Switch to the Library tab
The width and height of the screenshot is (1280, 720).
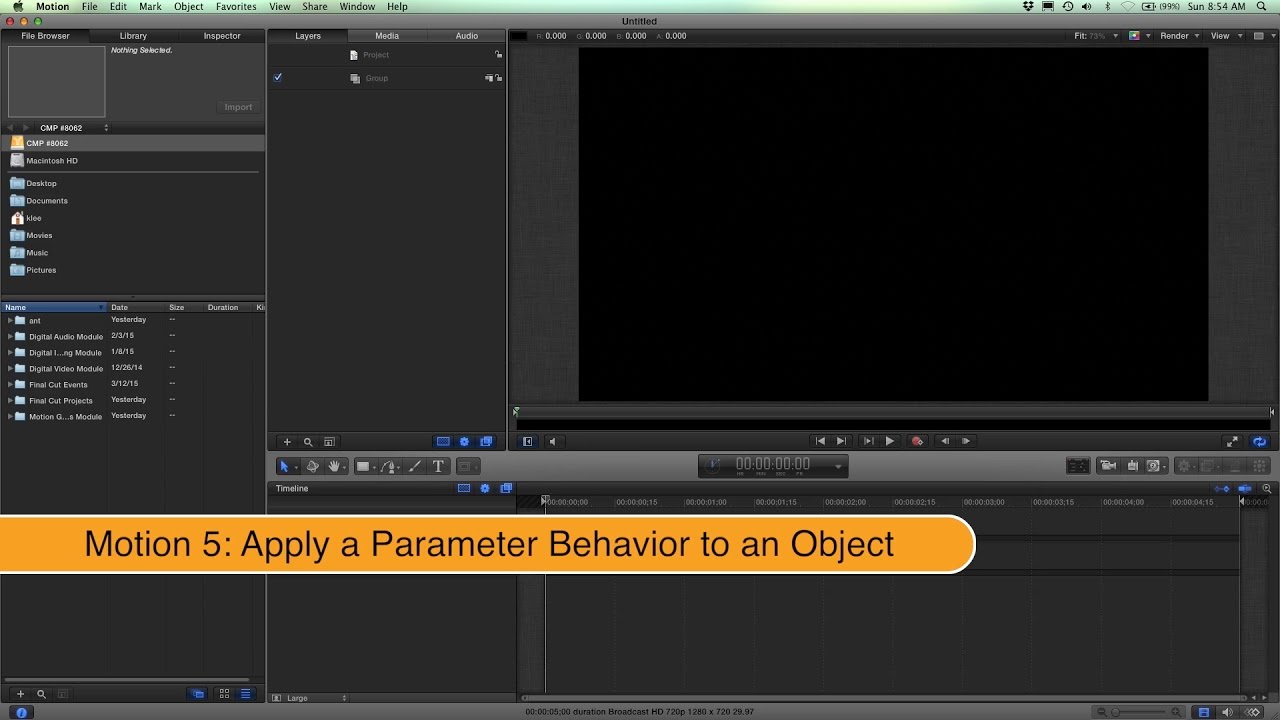(x=133, y=36)
